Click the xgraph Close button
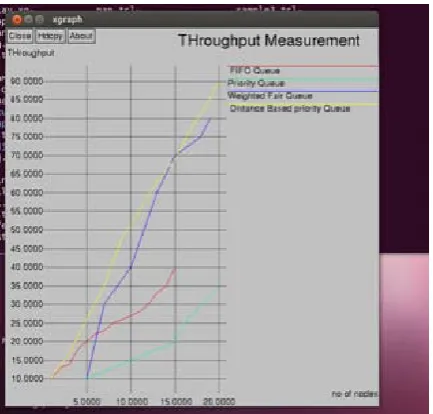This screenshot has width=433, height=414. pyautogui.click(x=20, y=36)
